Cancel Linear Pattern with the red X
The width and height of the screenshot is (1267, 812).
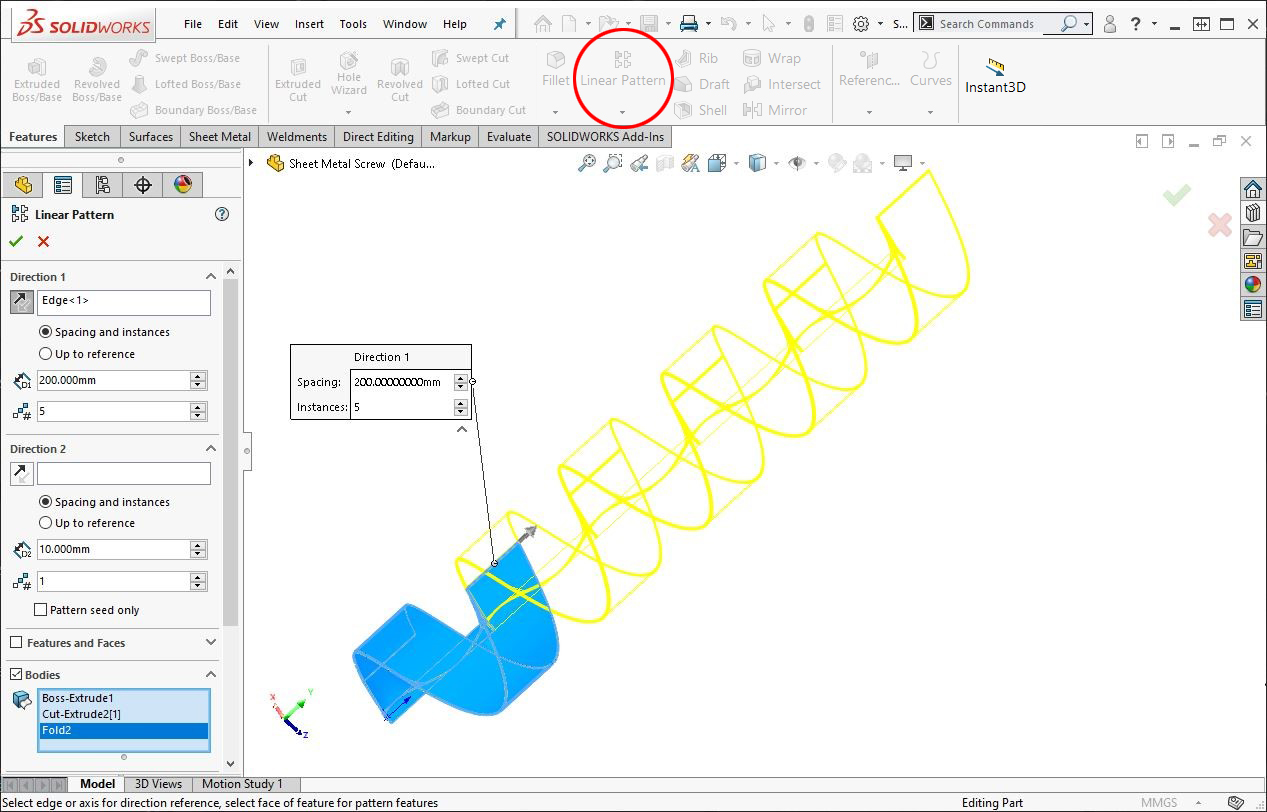coord(43,241)
